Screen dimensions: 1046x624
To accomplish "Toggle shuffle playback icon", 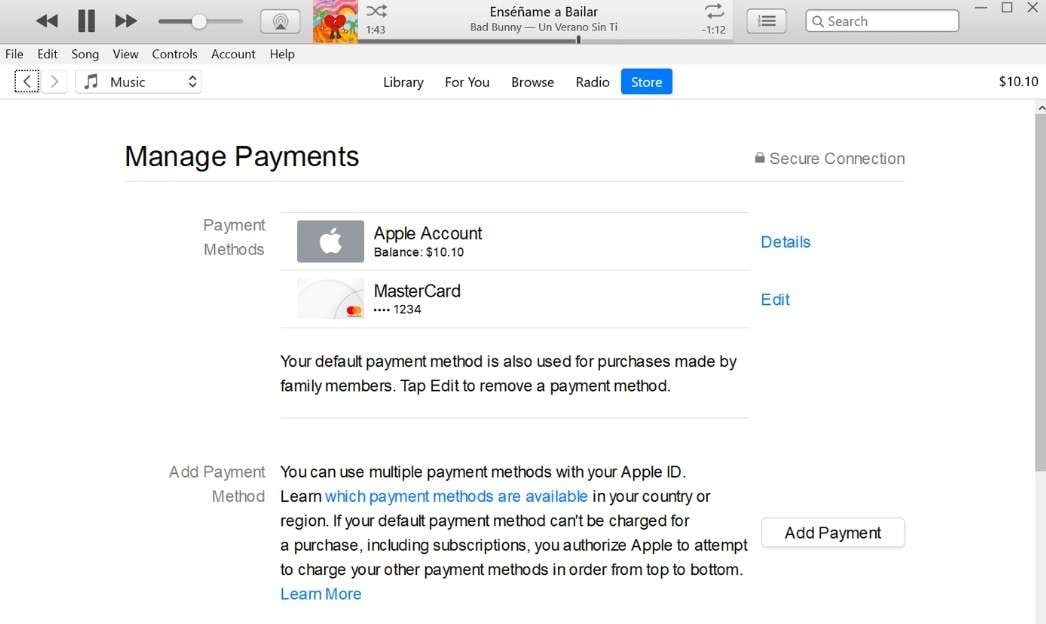I will (x=376, y=11).
